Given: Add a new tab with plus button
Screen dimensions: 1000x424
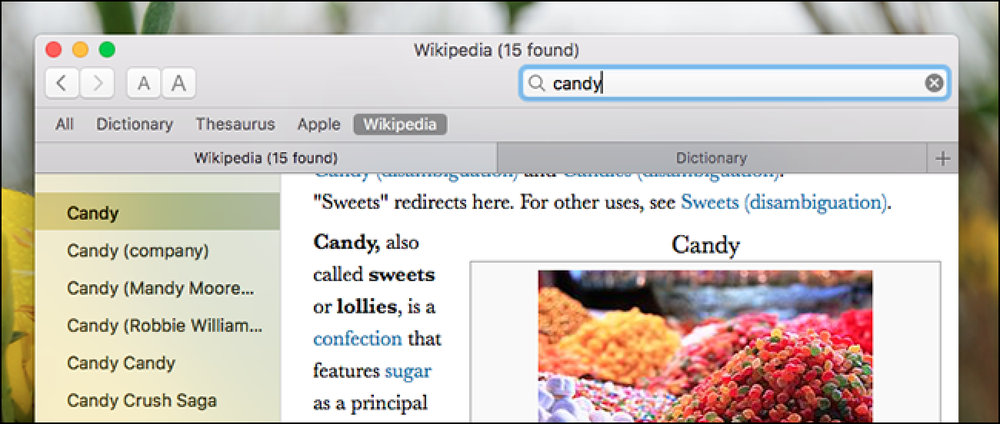Looking at the screenshot, I should point(942,158).
